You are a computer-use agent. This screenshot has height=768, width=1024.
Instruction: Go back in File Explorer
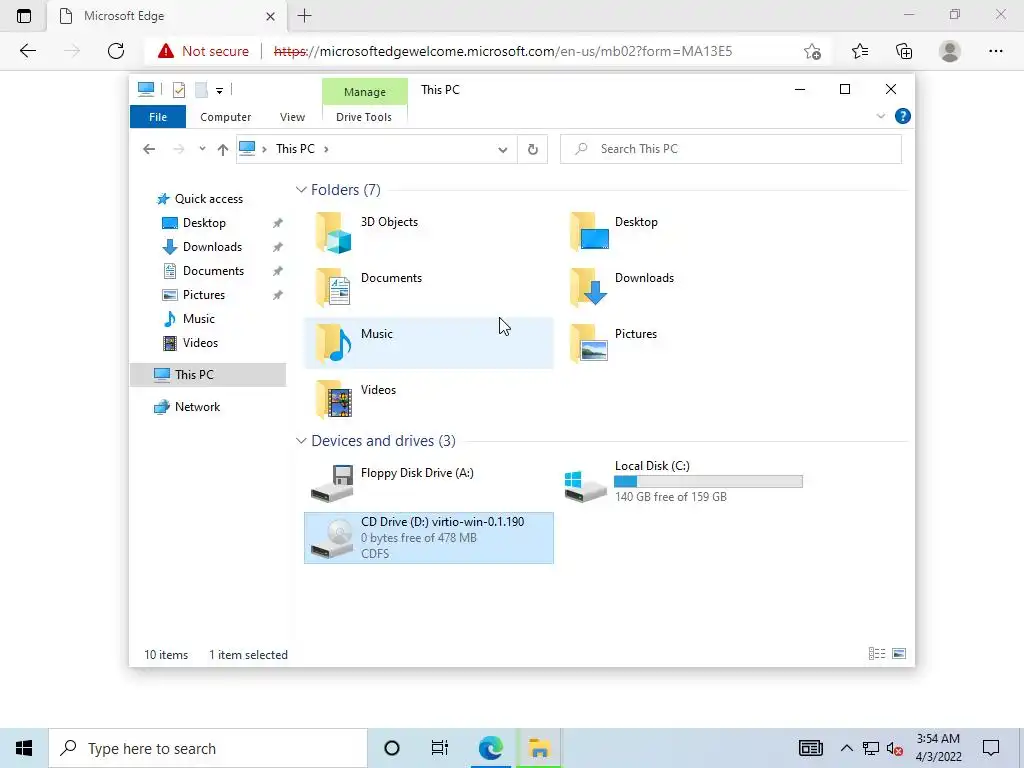click(x=149, y=149)
